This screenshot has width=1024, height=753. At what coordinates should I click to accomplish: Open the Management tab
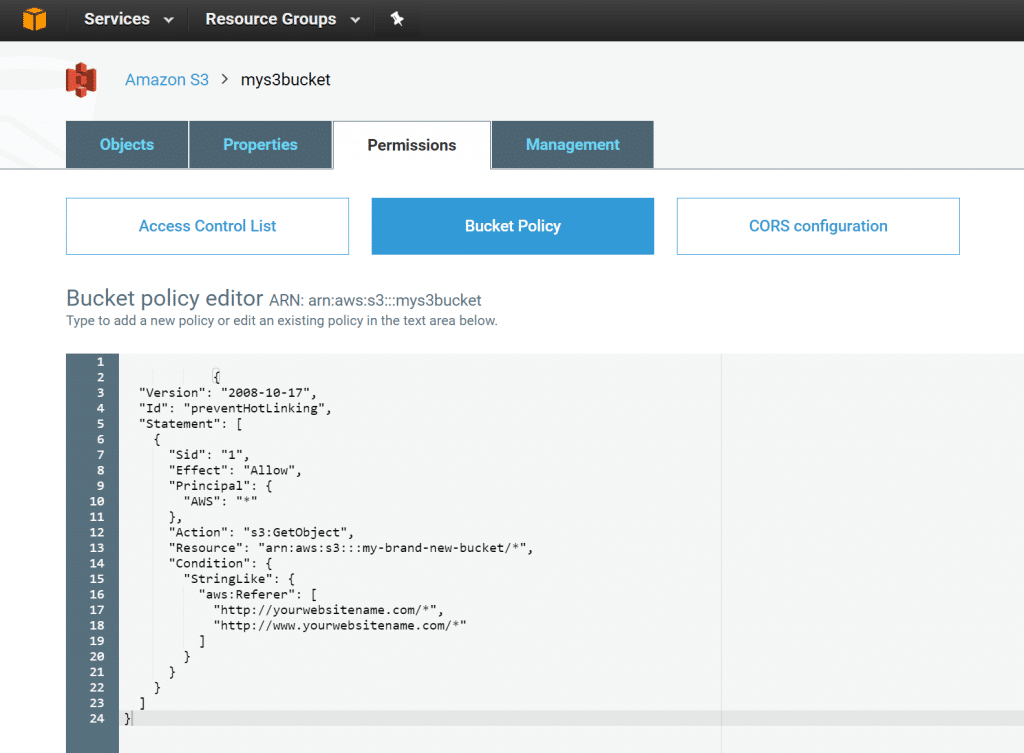(572, 144)
